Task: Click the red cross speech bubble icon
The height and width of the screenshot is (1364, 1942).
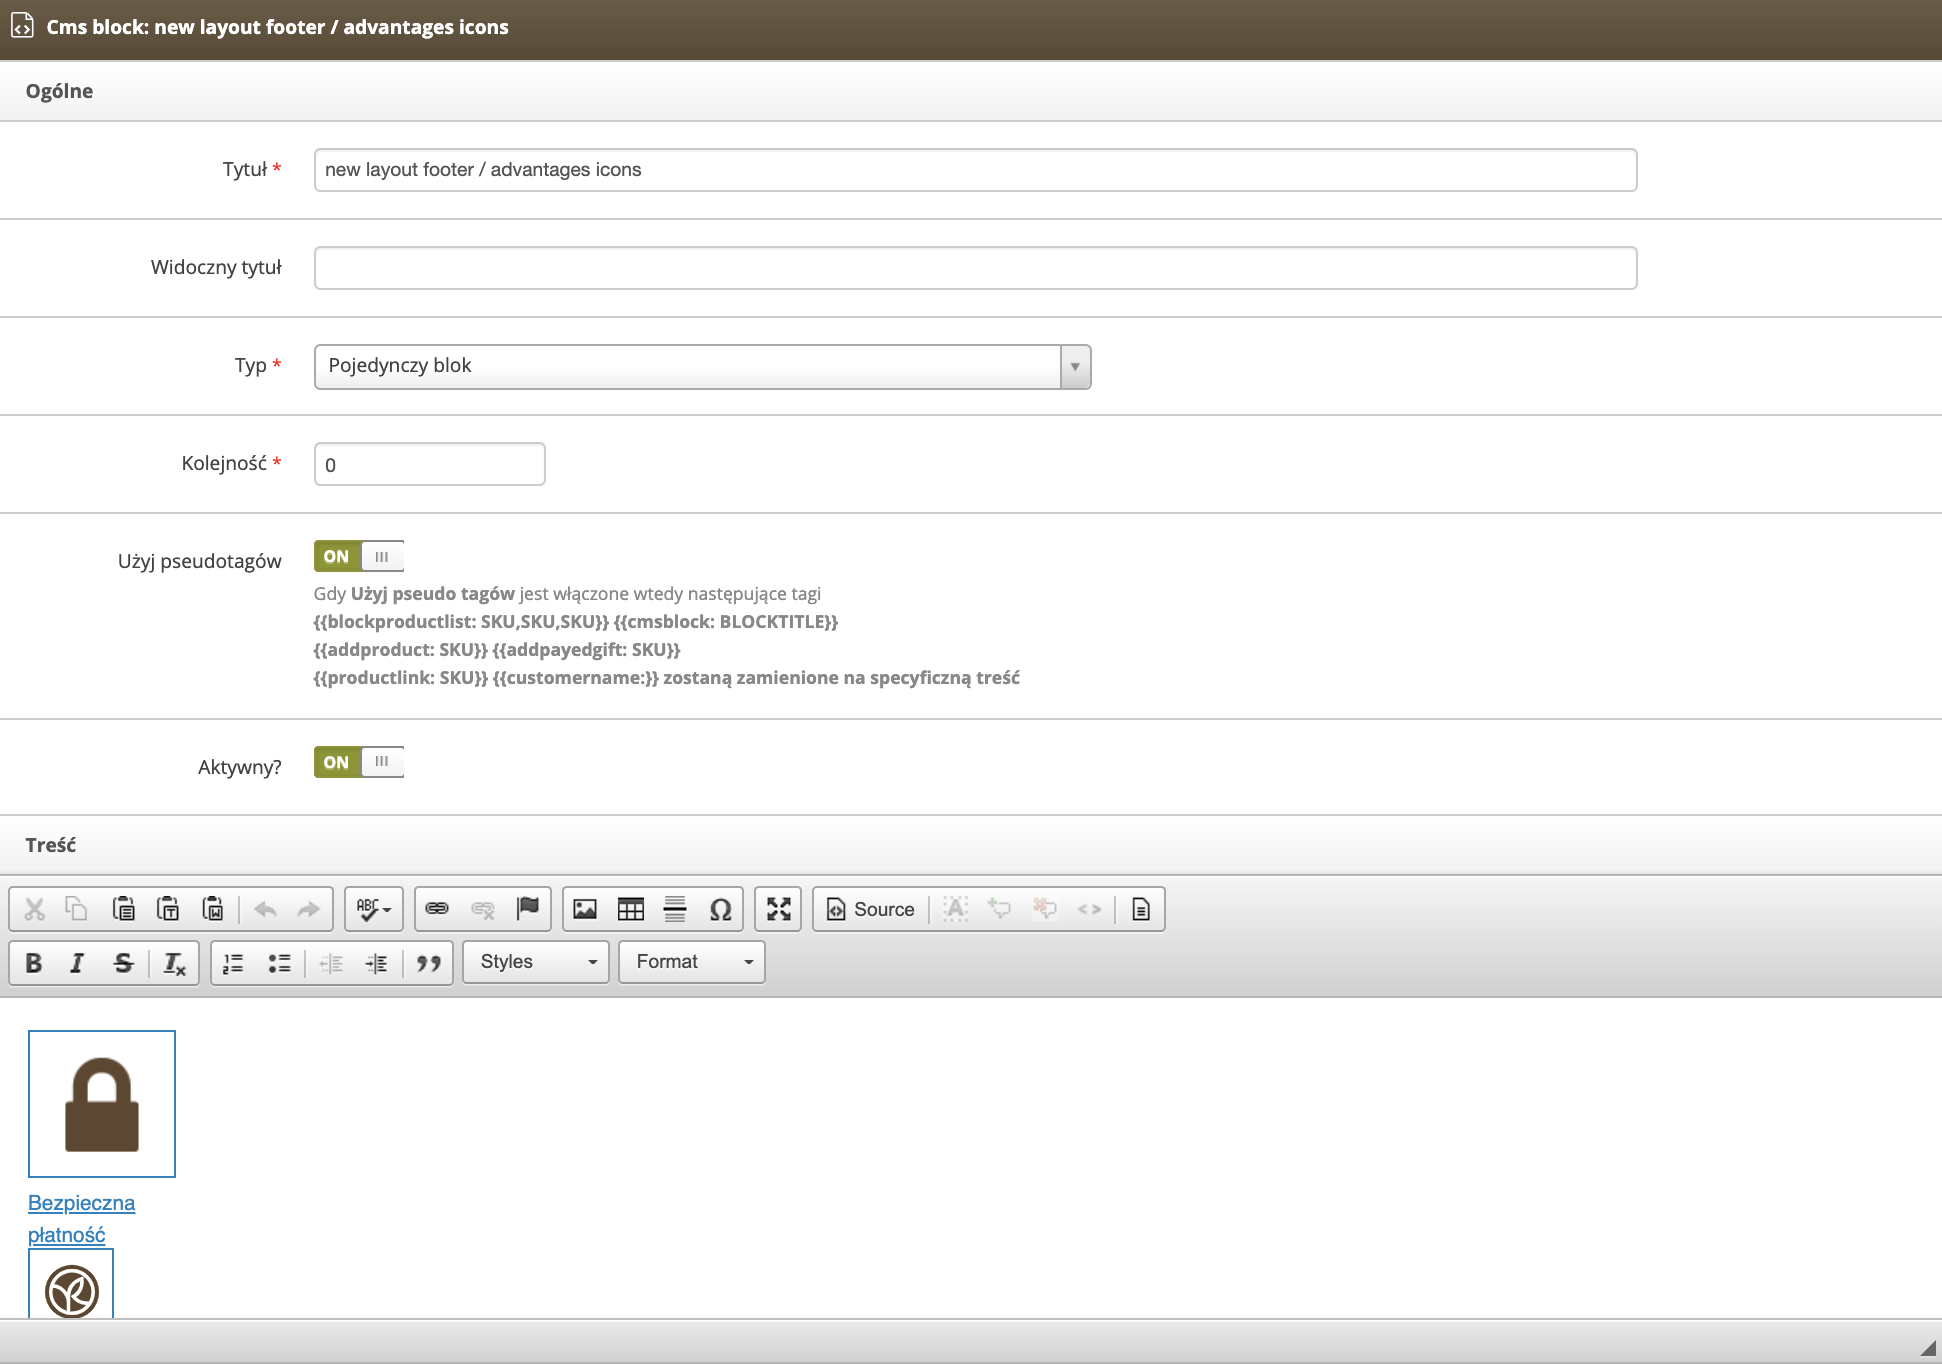Action: [x=1045, y=909]
